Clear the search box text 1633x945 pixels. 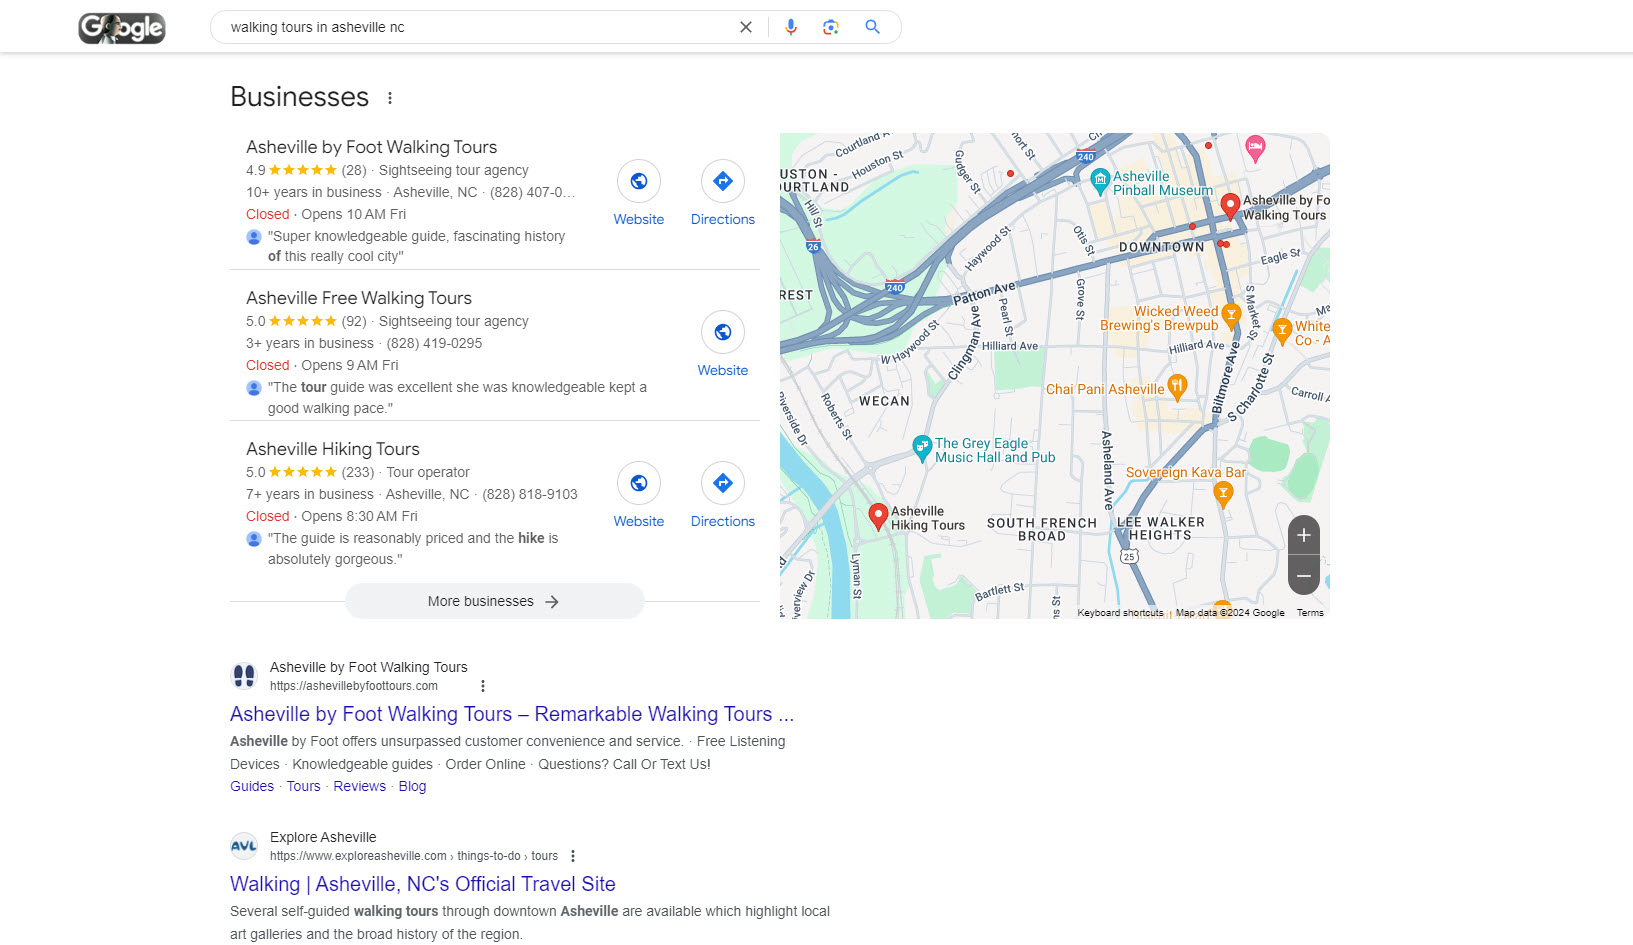point(746,27)
